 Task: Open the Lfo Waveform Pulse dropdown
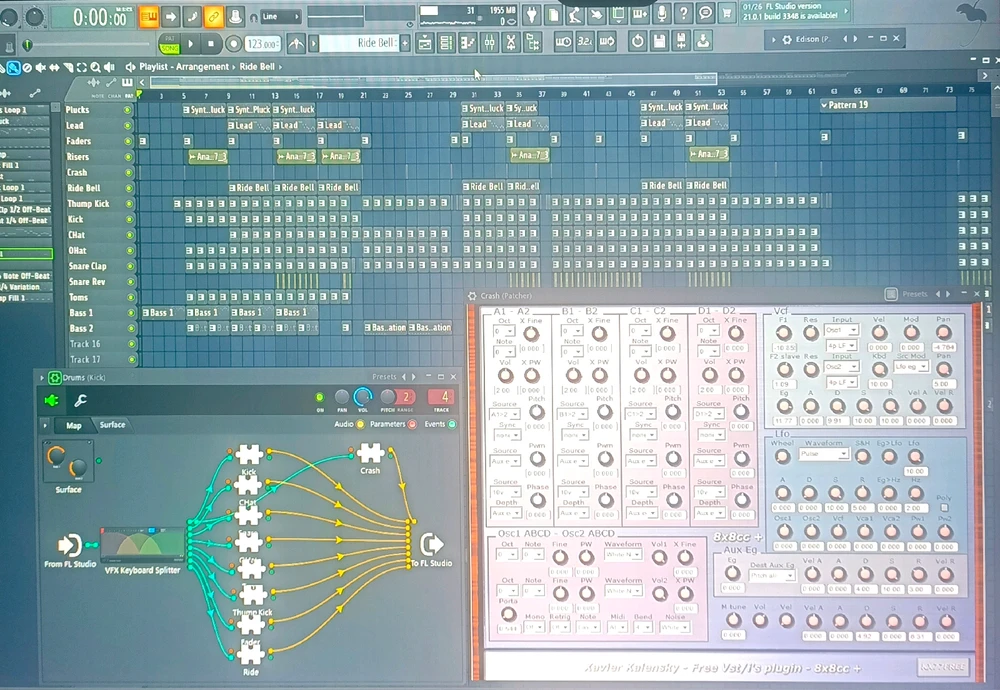pyautogui.click(x=824, y=455)
